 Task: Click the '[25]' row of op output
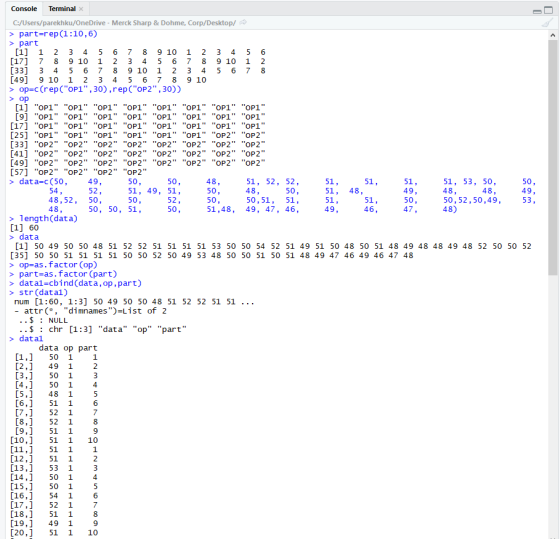coord(138,135)
